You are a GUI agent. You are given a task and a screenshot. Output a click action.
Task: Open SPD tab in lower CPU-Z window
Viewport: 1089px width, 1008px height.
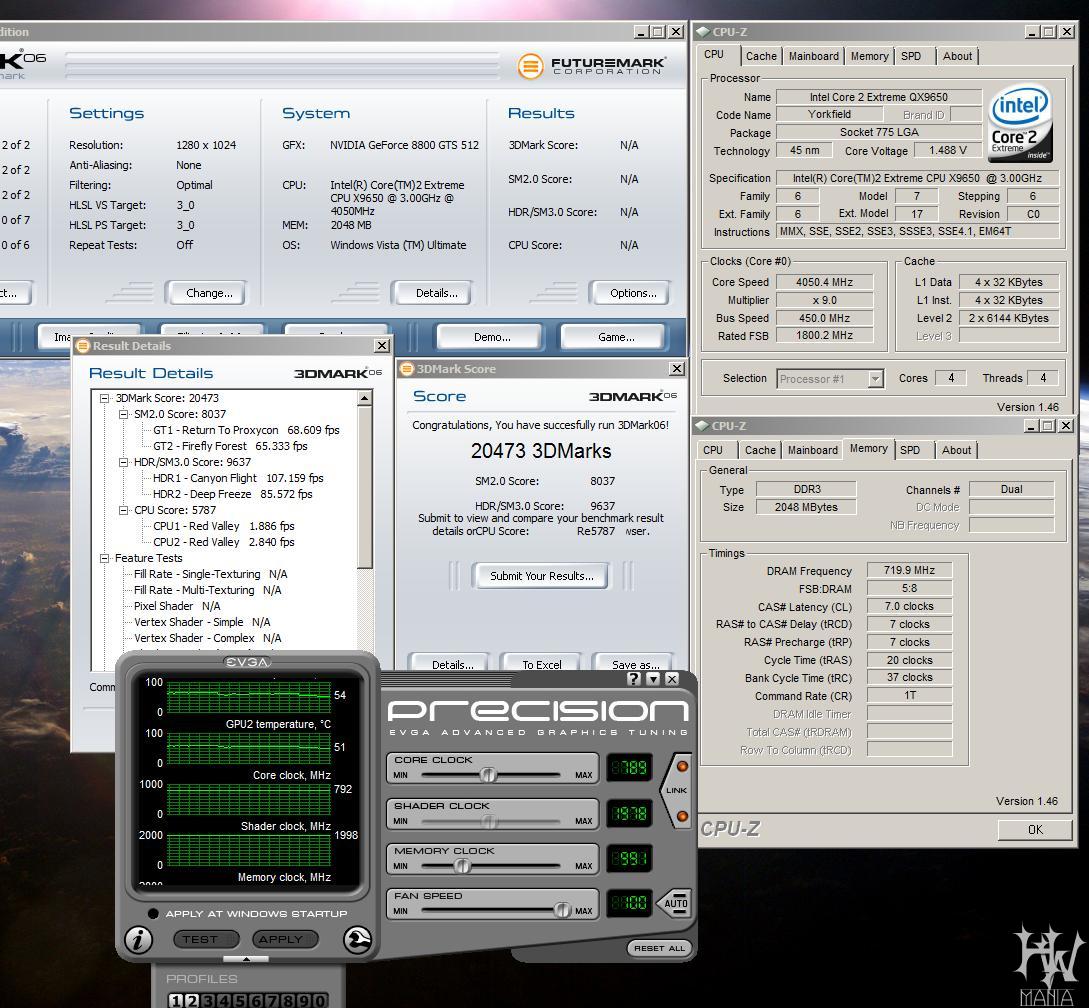pos(910,450)
